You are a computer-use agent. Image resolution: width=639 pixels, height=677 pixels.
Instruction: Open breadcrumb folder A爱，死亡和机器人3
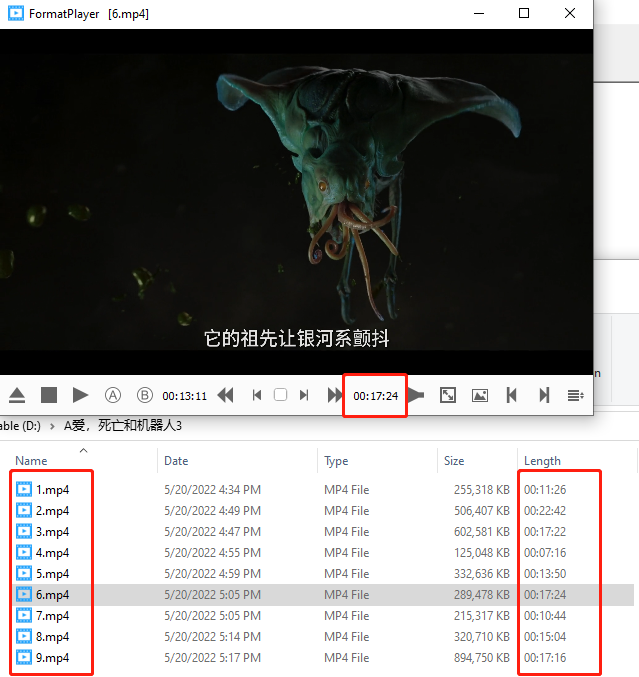(x=123, y=426)
